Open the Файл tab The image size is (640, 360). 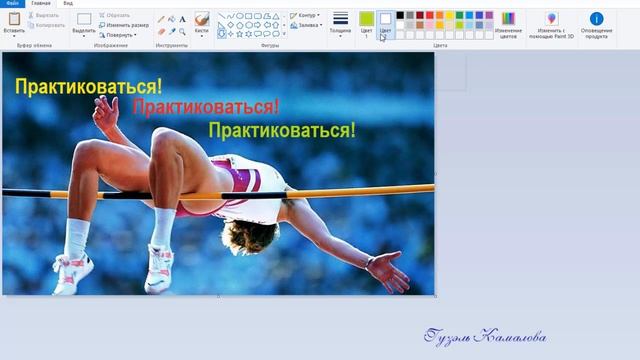pyautogui.click(x=13, y=3)
